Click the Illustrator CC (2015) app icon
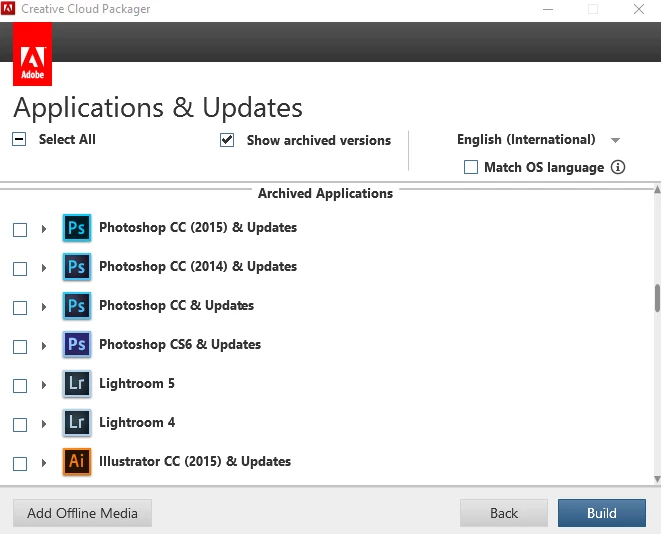 pyautogui.click(x=77, y=462)
